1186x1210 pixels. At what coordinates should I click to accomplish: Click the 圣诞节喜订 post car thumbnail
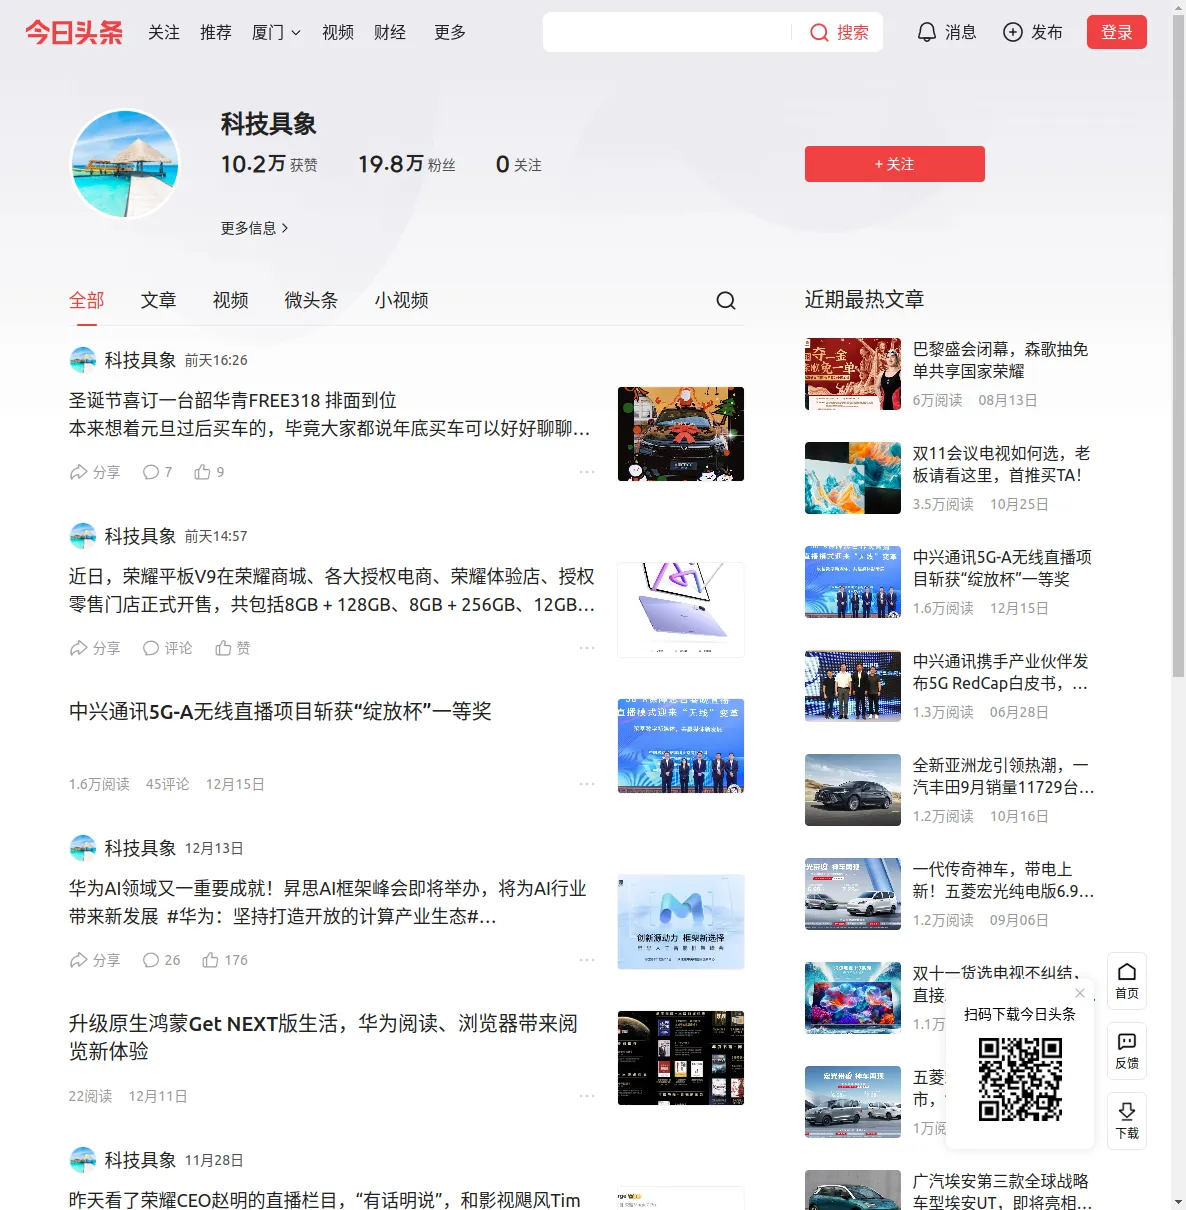tap(681, 434)
